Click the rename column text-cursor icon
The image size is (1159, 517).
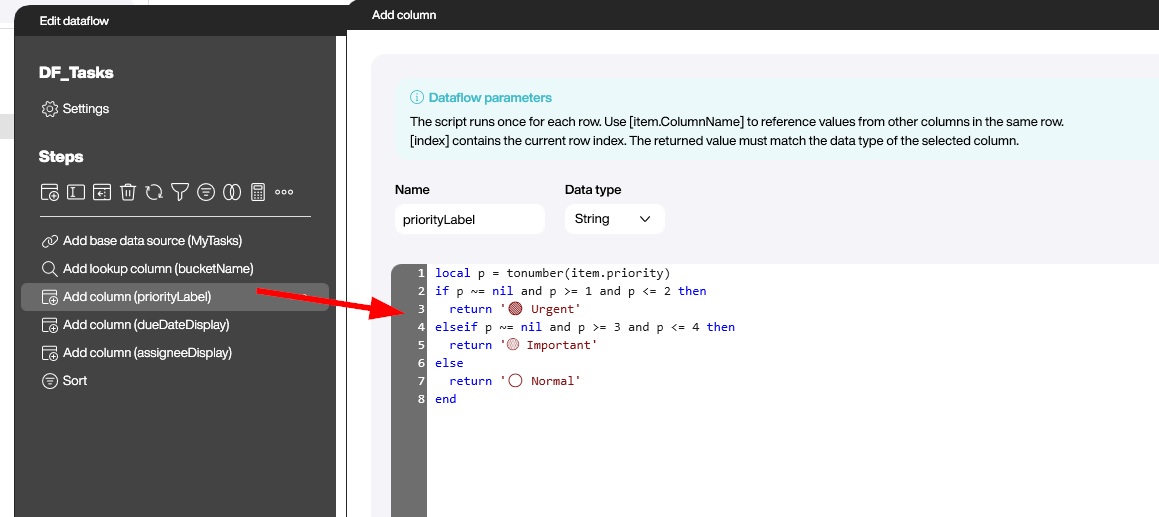tap(75, 192)
